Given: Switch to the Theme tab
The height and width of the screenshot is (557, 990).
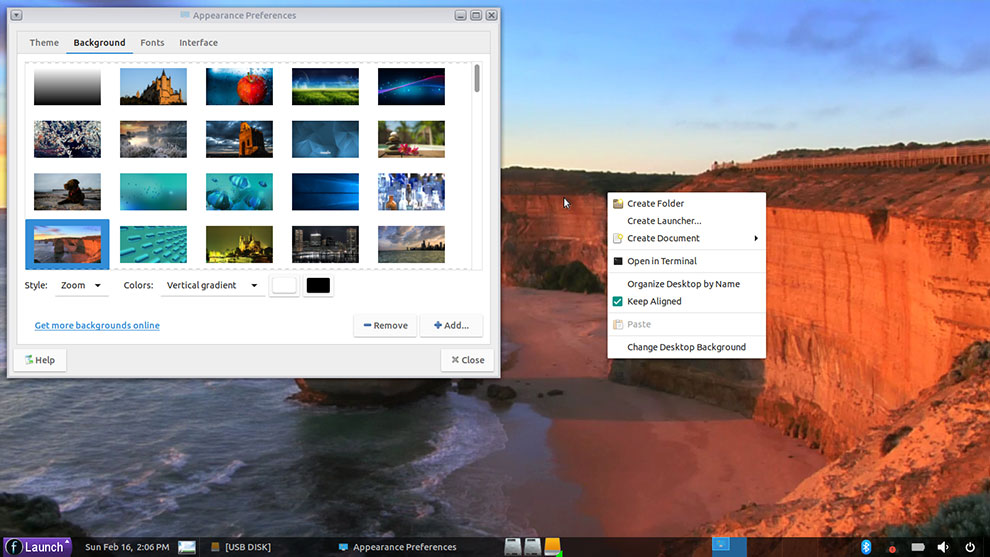Looking at the screenshot, I should [x=44, y=42].
